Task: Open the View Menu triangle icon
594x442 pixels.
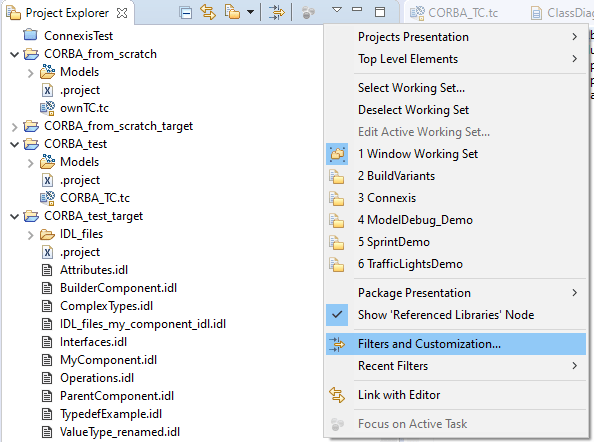Action: coord(337,9)
